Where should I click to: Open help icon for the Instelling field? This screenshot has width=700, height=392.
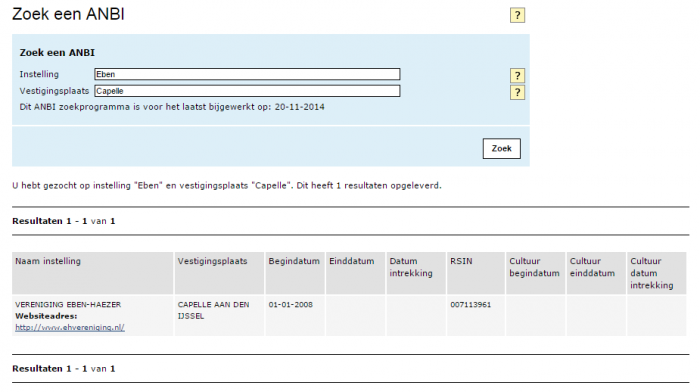517,75
